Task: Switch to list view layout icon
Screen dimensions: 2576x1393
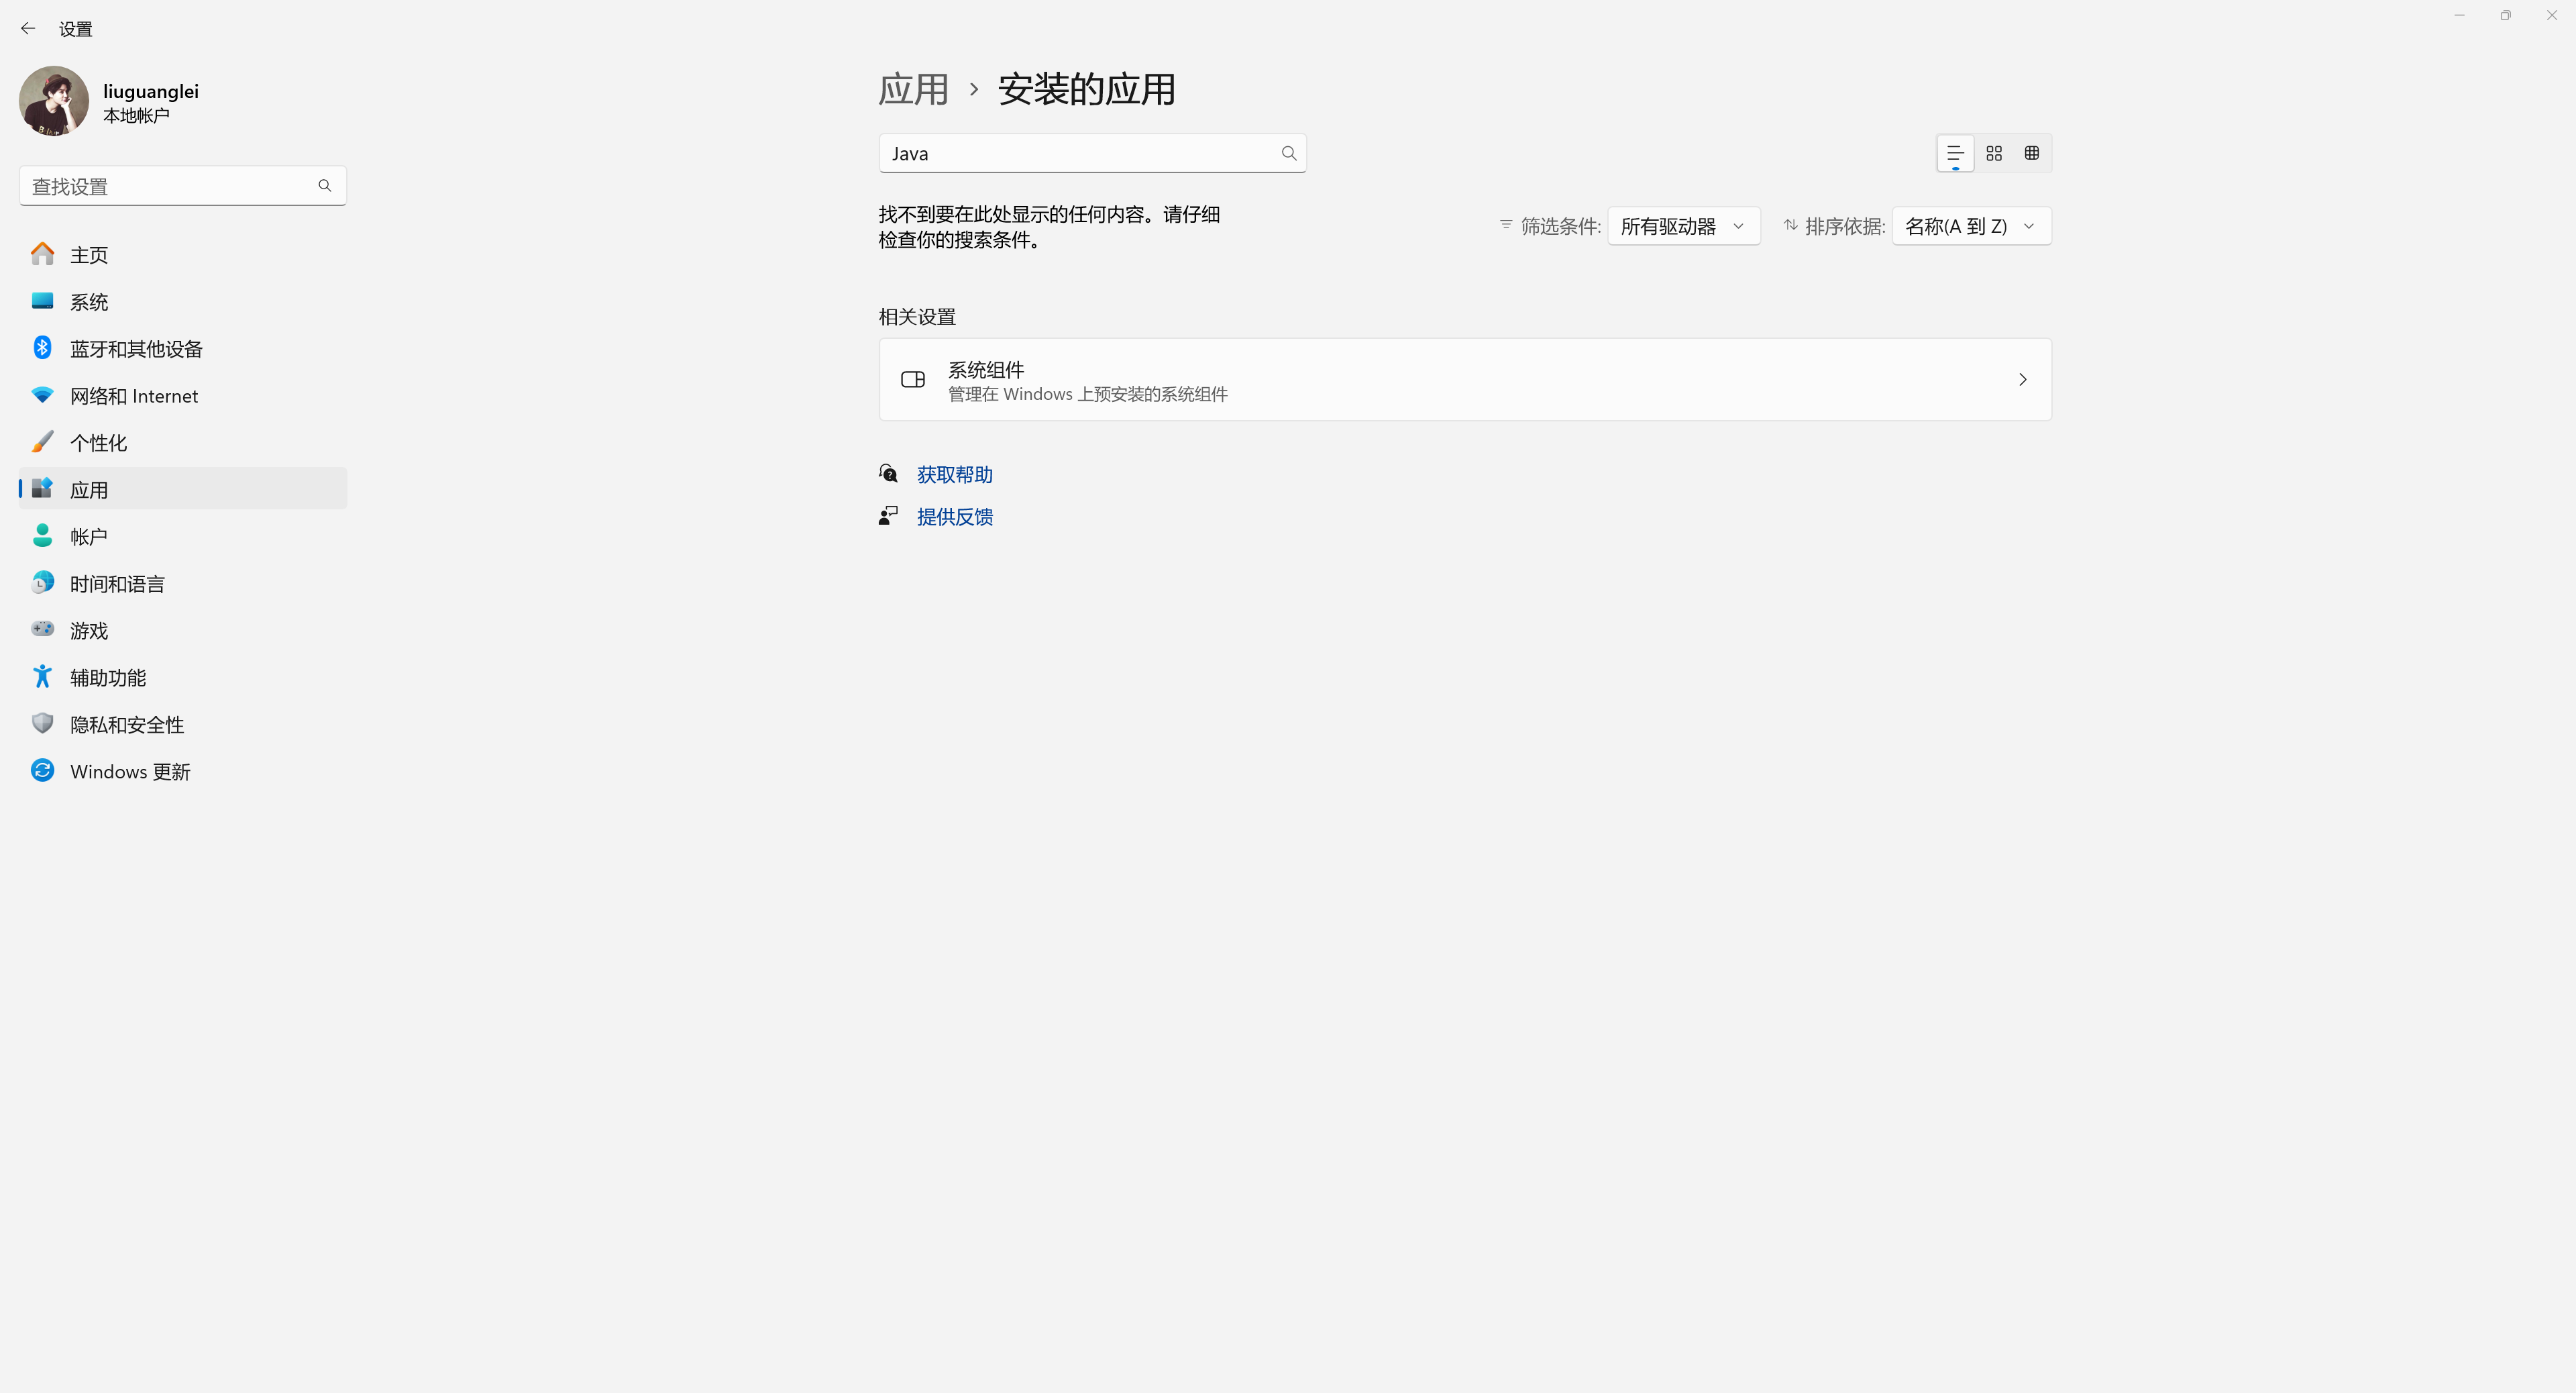Action: (1955, 153)
